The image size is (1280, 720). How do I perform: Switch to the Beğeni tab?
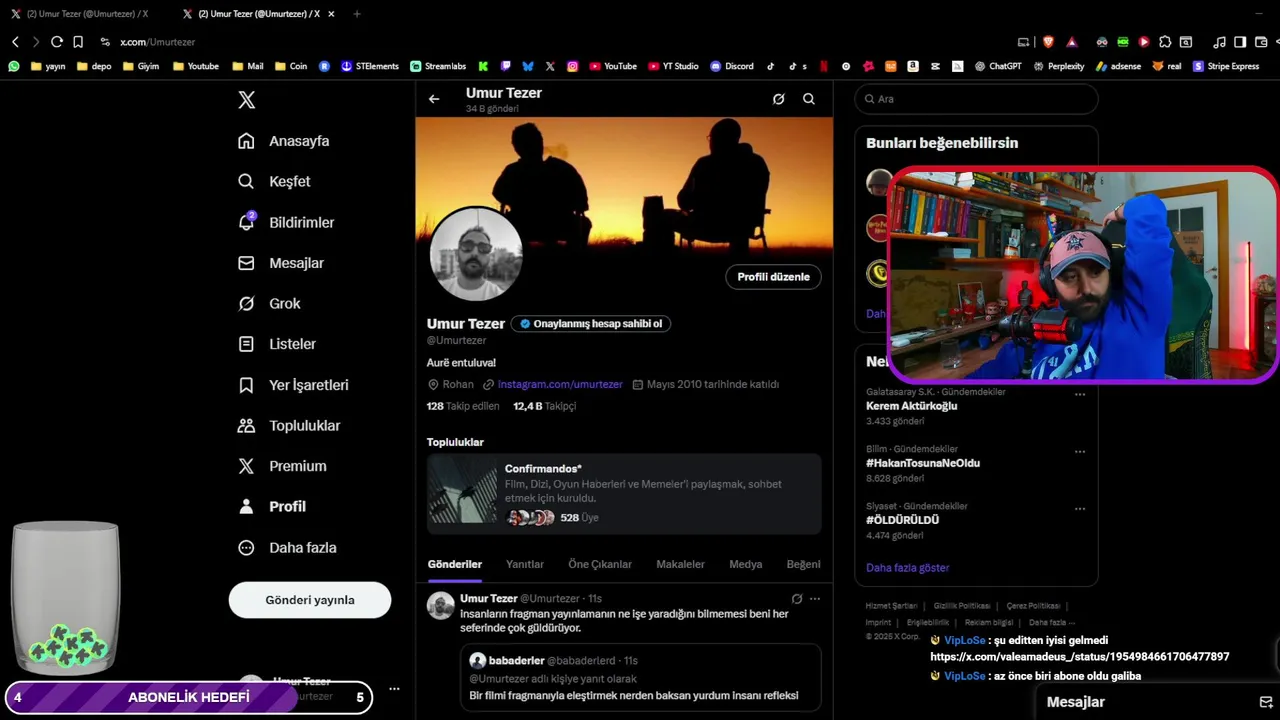803,564
